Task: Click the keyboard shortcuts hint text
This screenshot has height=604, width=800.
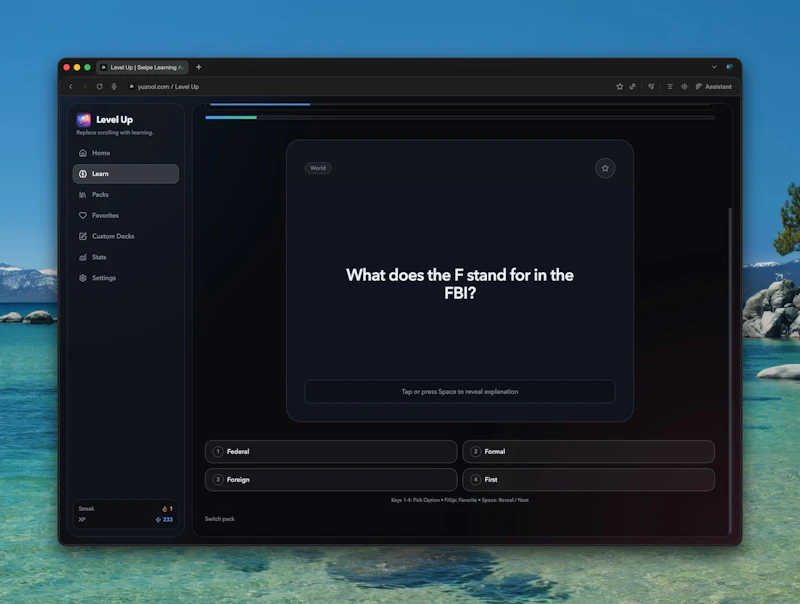Action: [460, 500]
